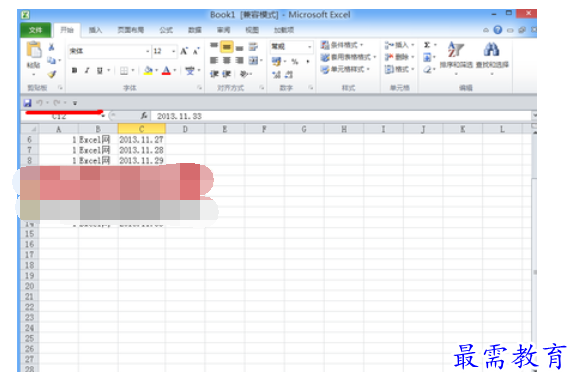Click the blue Help question icon
The width and height of the screenshot is (575, 388).
(x=498, y=30)
